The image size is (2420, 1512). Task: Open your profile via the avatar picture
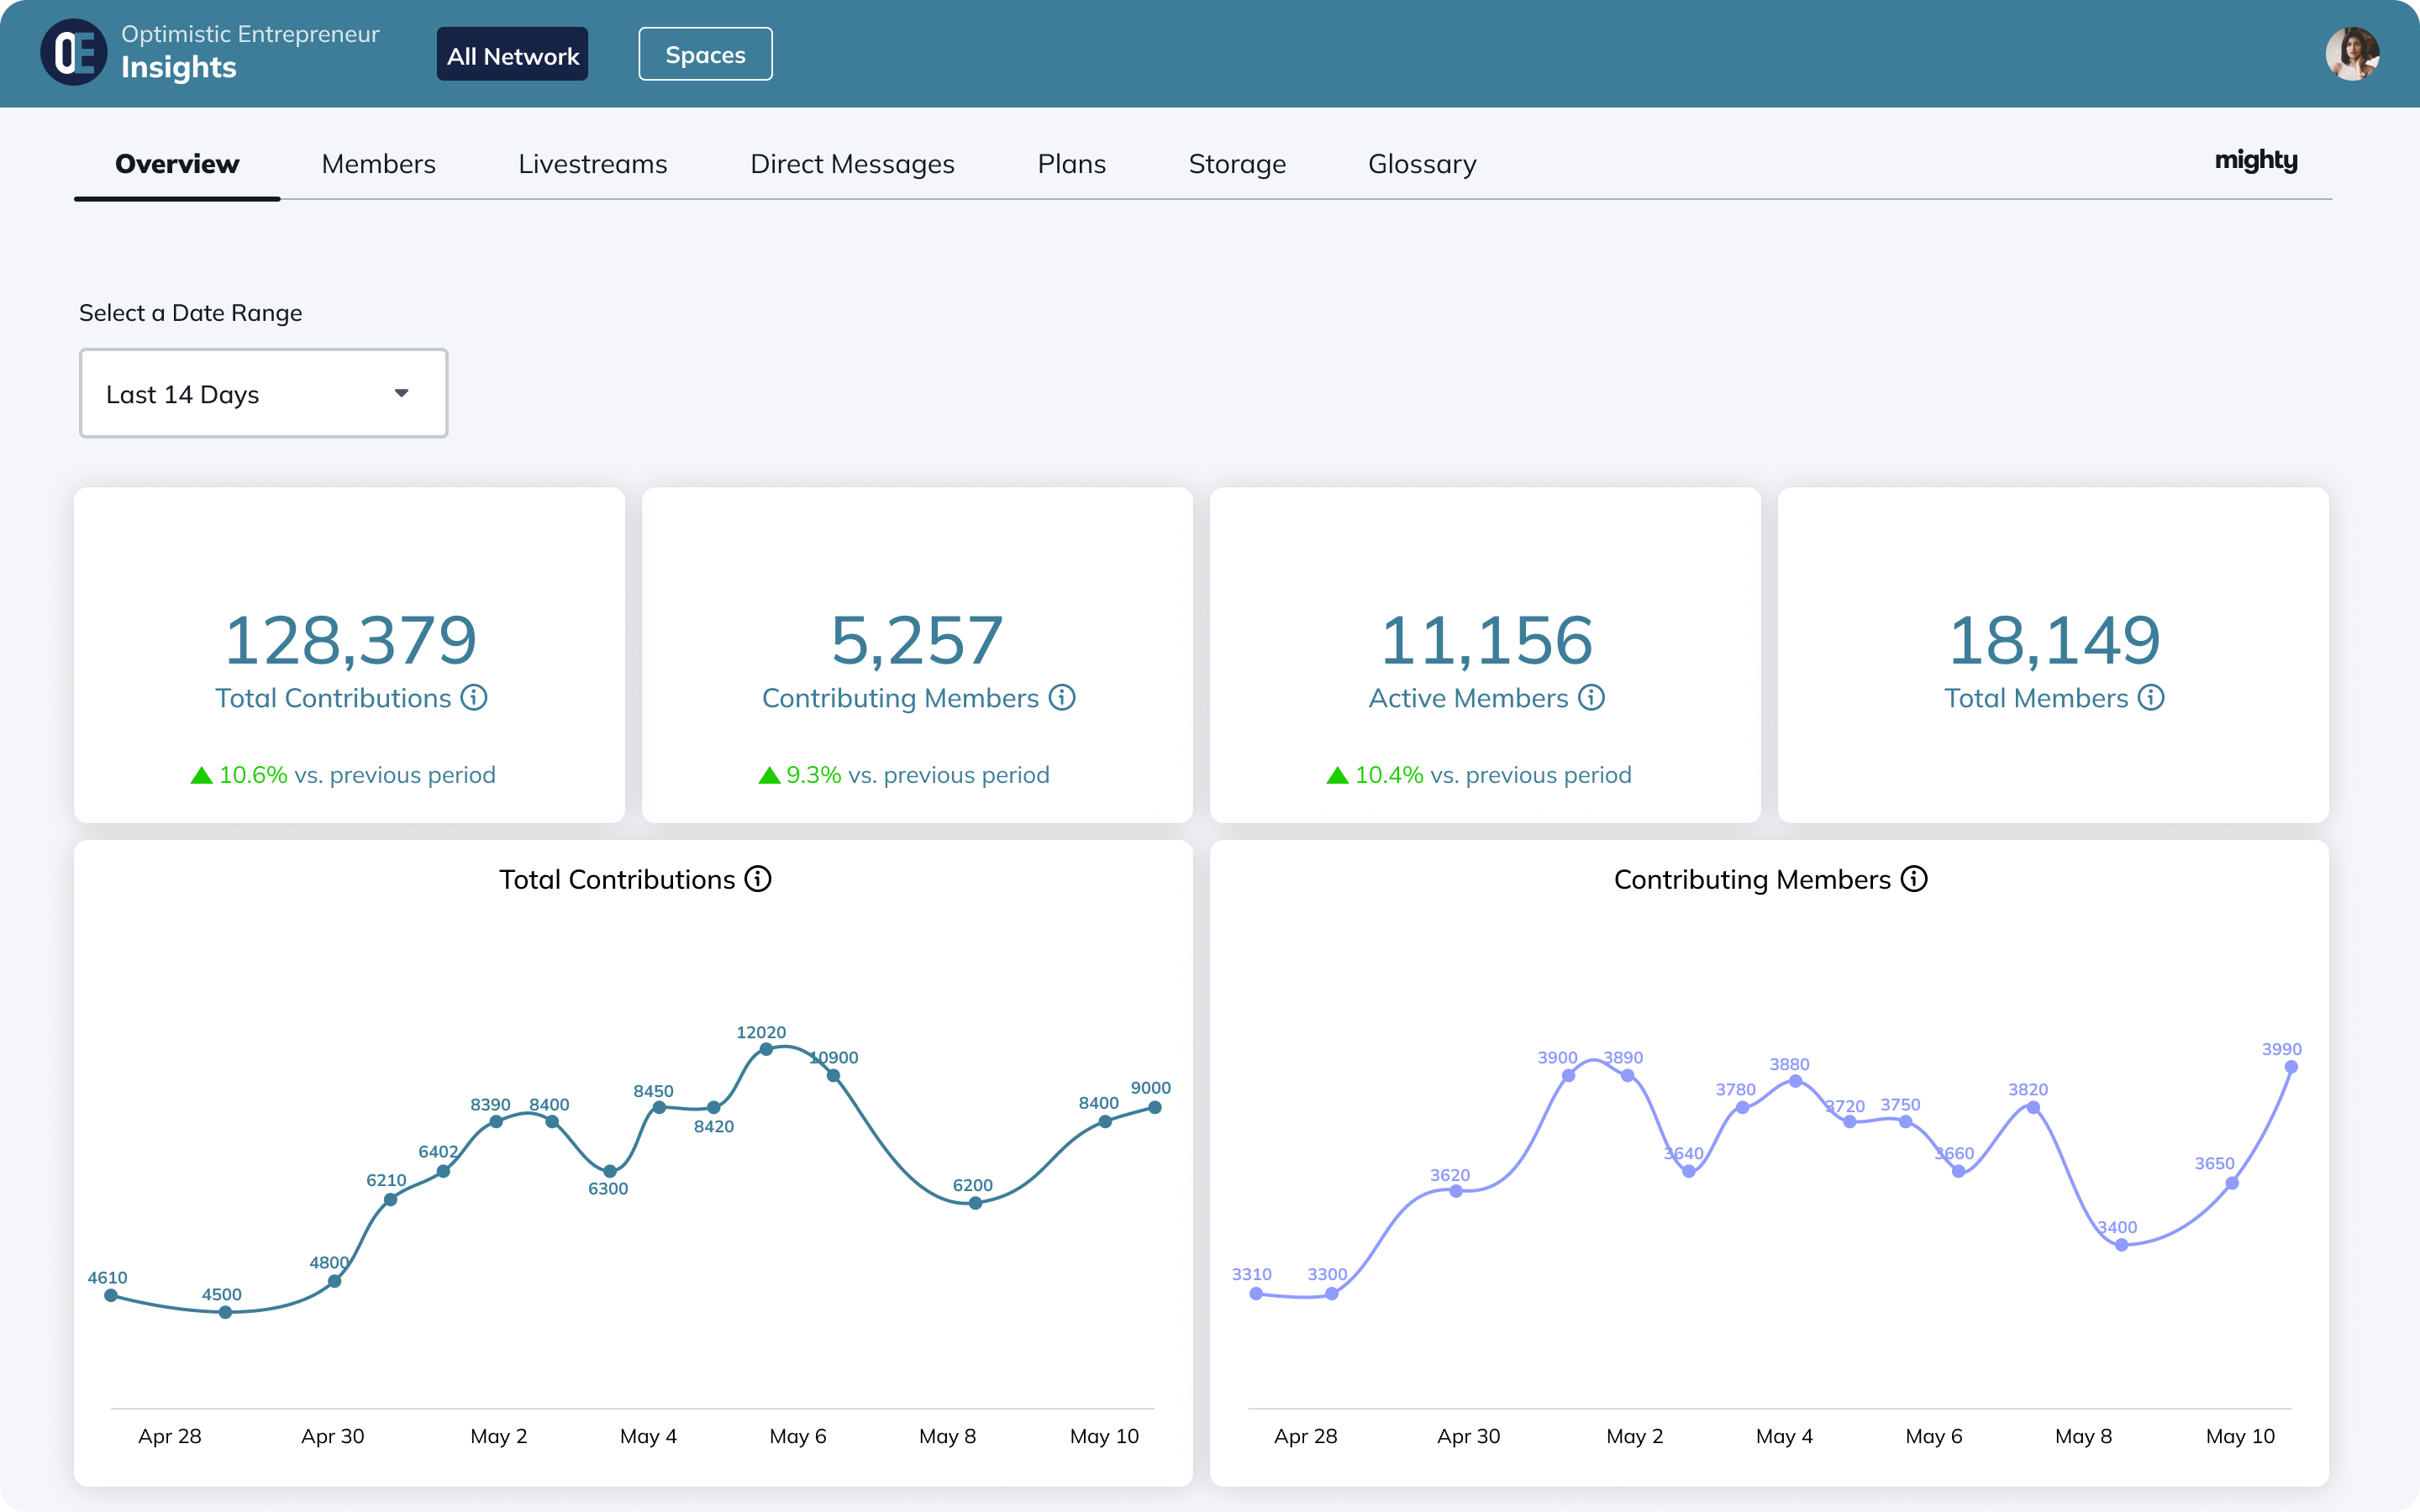tap(2354, 53)
